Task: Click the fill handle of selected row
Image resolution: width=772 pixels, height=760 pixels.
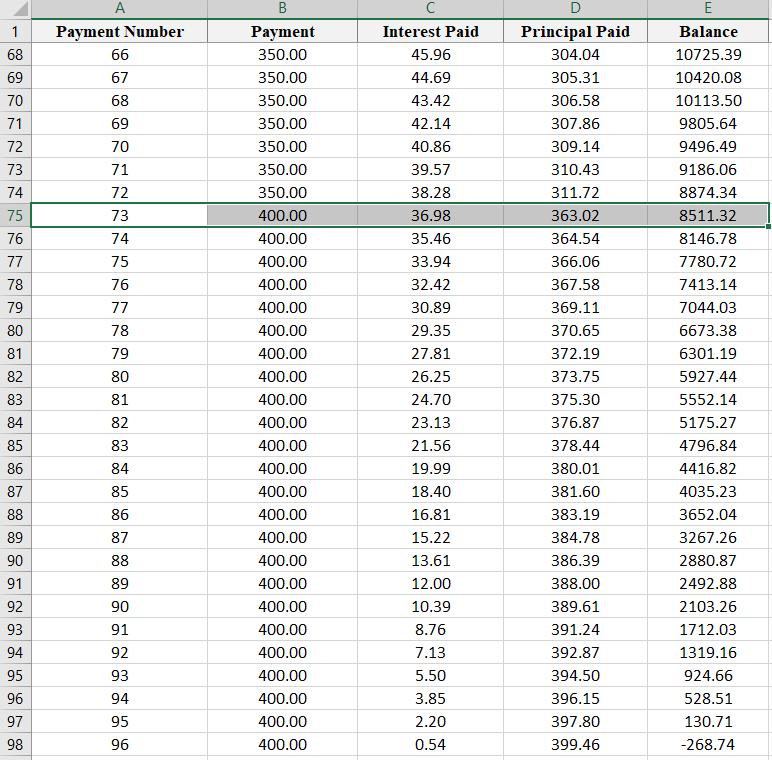Action: click(768, 227)
